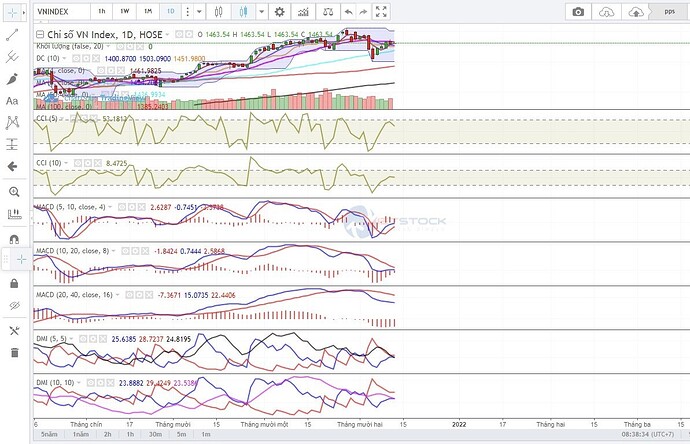Open chart settings gear
Viewport: 690px width, 444px height.
coord(279,12)
